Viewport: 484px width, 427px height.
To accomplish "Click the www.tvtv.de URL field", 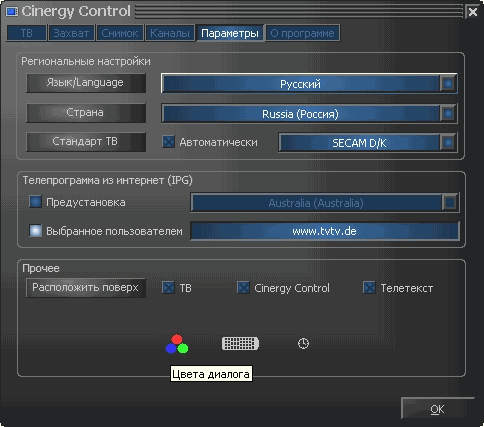I will tap(325, 231).
